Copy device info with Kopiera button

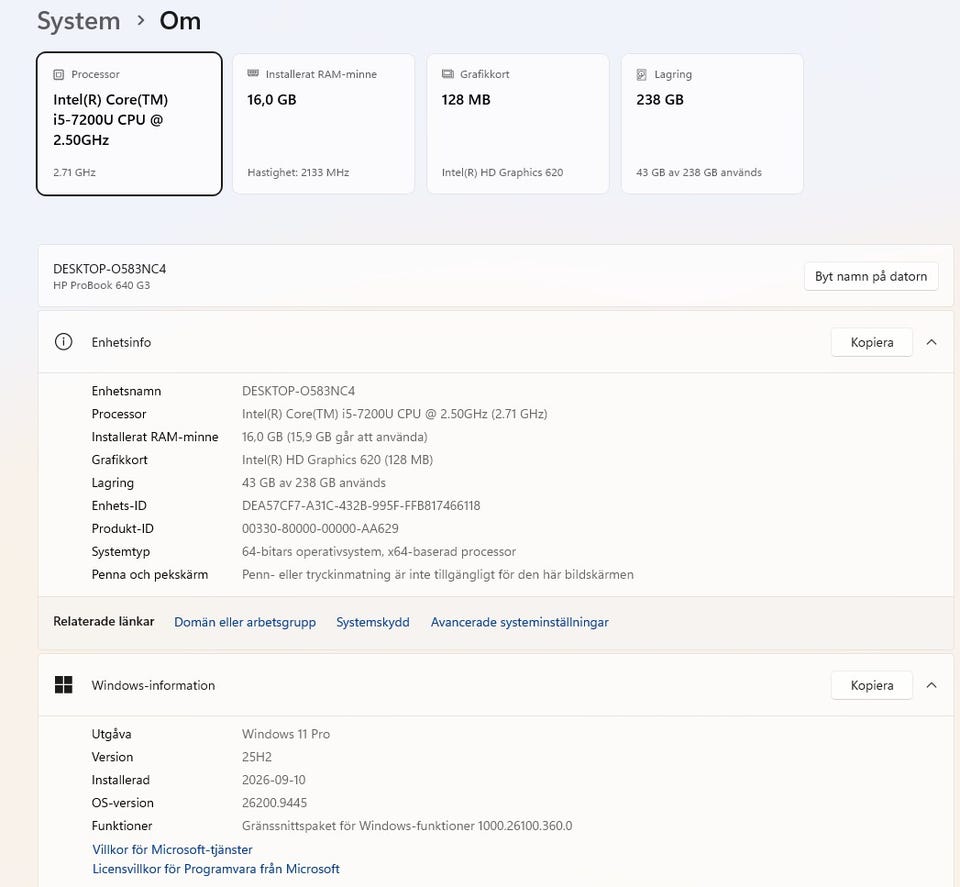click(x=871, y=342)
